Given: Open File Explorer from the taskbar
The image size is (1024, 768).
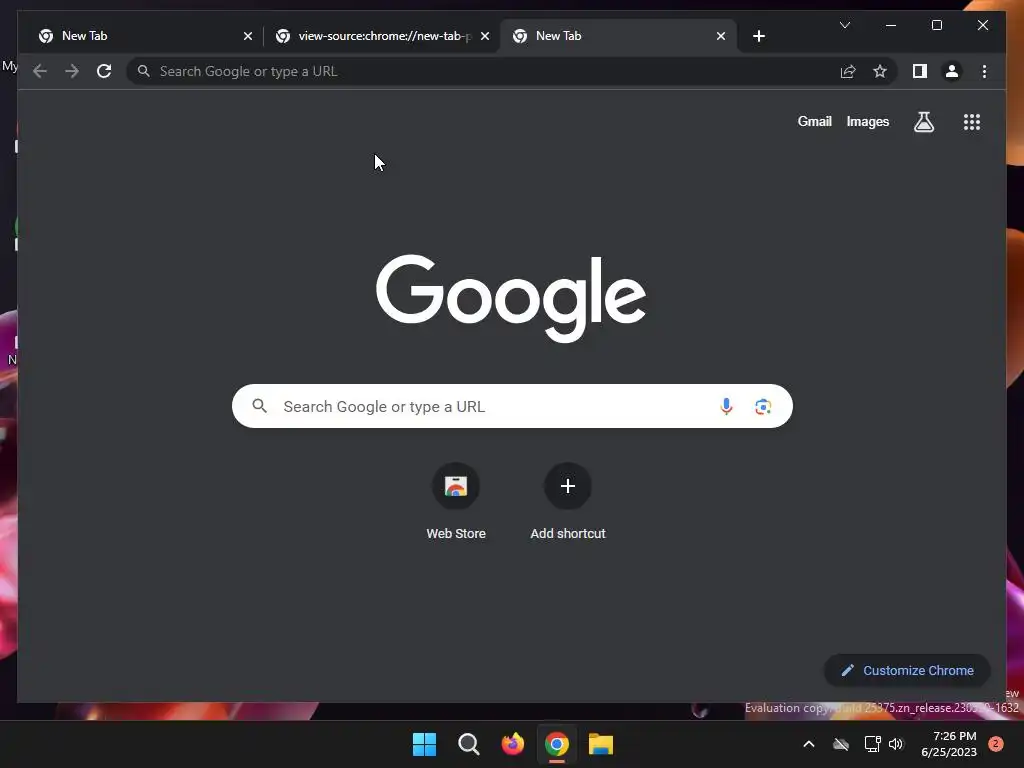Looking at the screenshot, I should pos(601,744).
